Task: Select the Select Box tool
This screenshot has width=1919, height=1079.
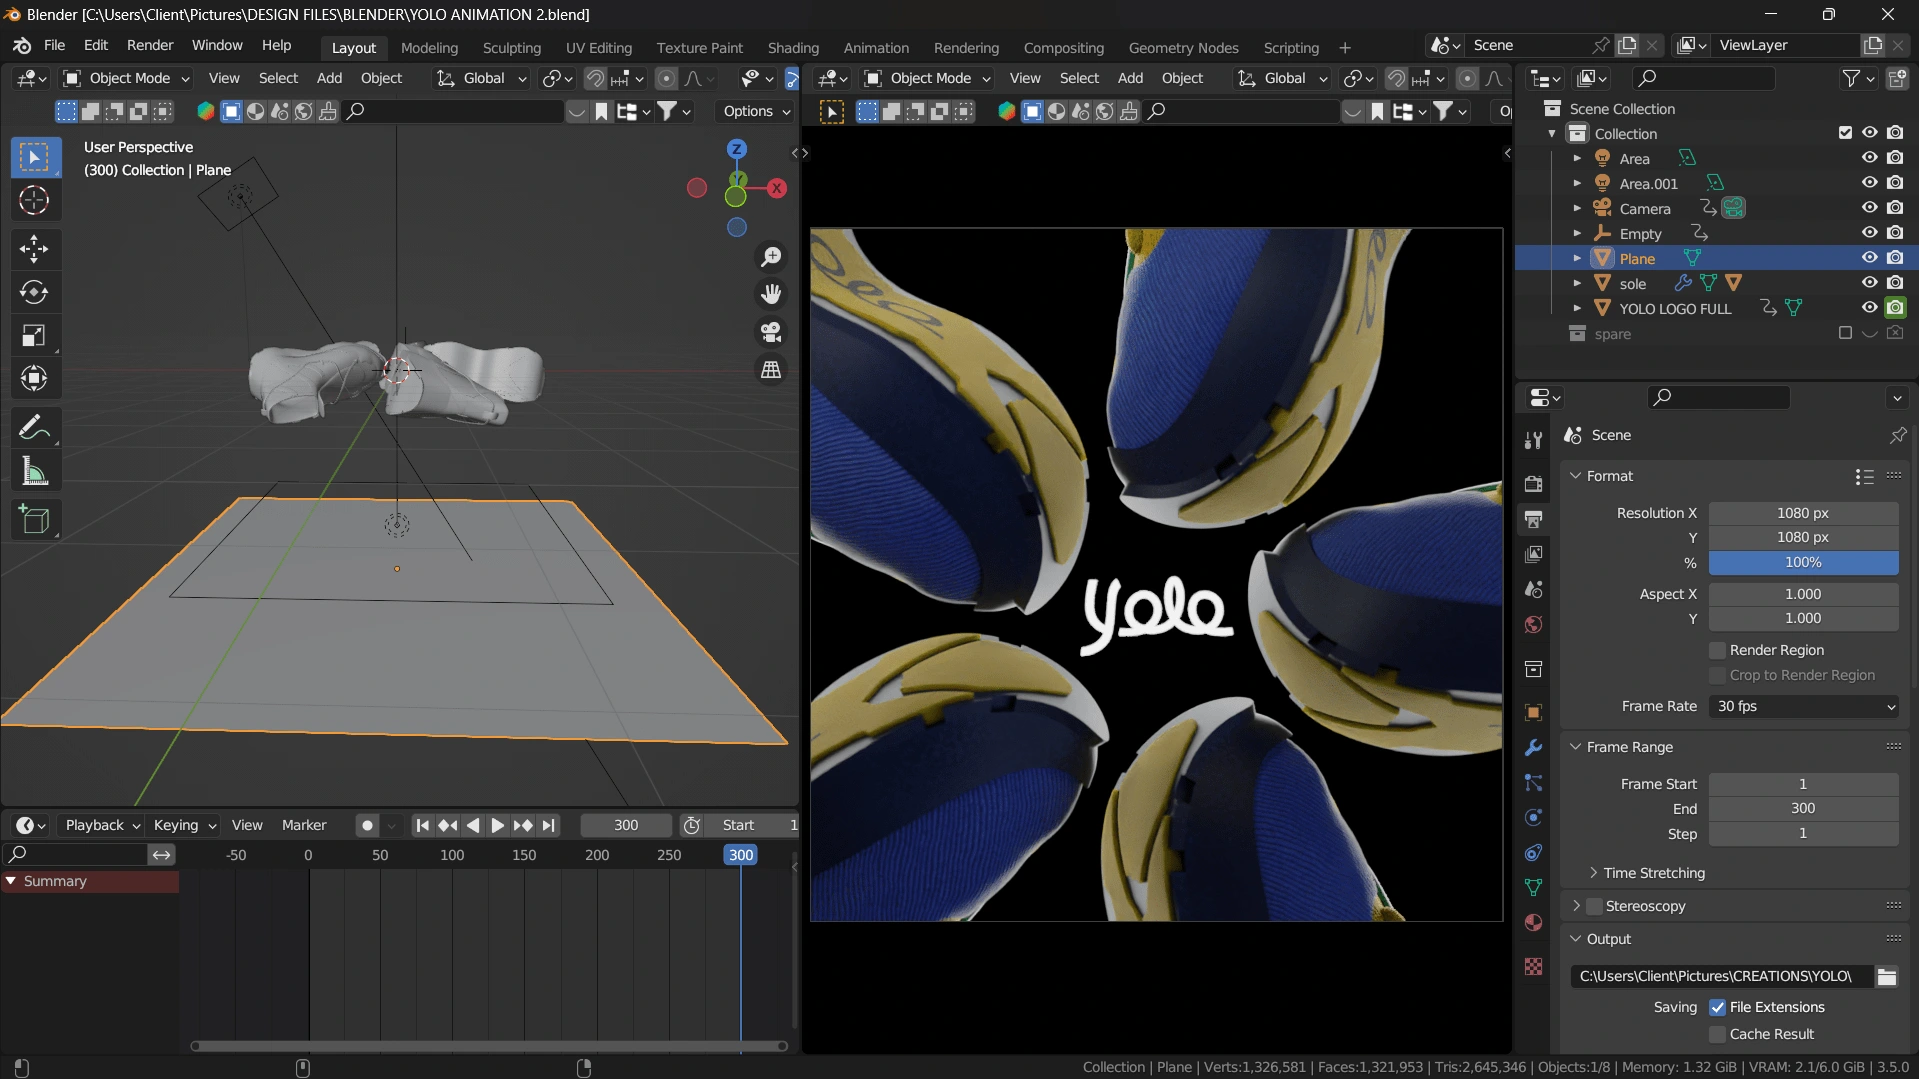Action: (35, 157)
